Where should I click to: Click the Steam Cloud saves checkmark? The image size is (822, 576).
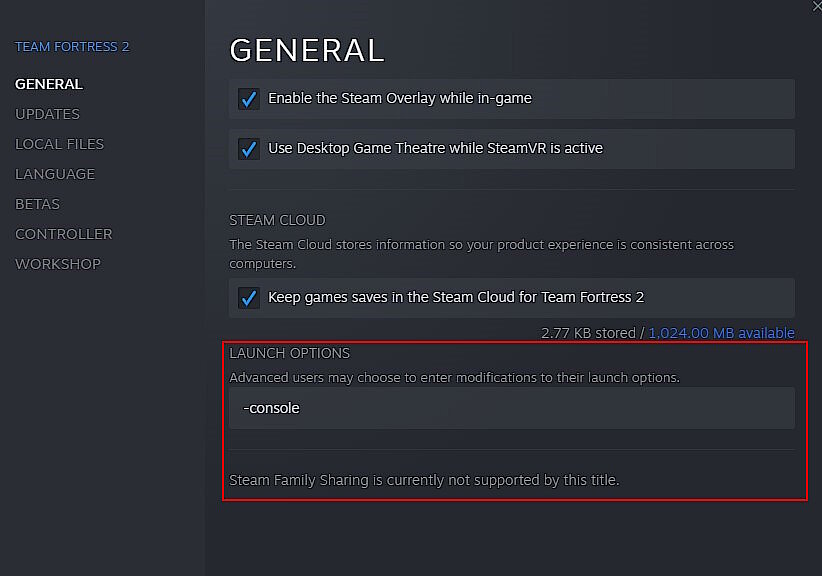point(249,297)
